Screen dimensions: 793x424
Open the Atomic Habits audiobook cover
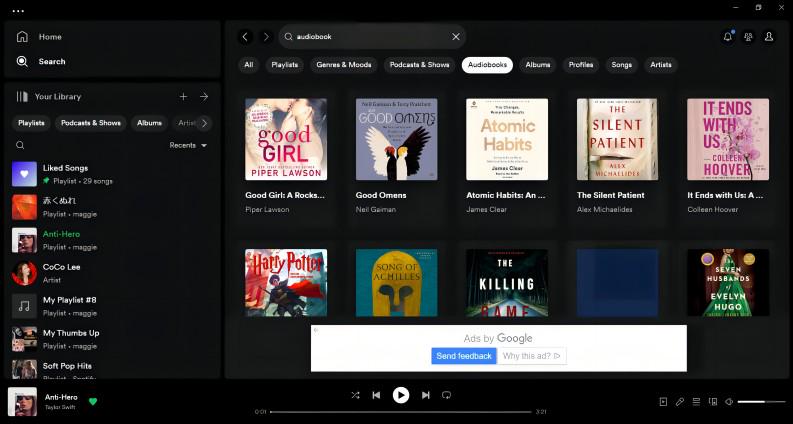coord(507,139)
